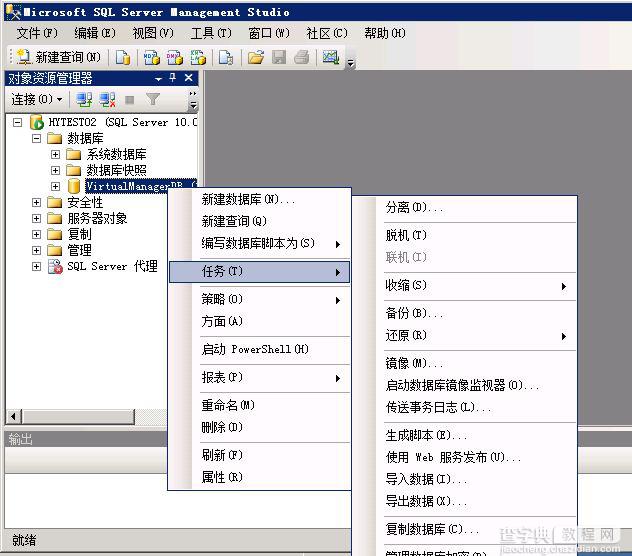This screenshot has height=556, width=632.
Task: Open 策略(O) submenu
Action: [x=259, y=299]
